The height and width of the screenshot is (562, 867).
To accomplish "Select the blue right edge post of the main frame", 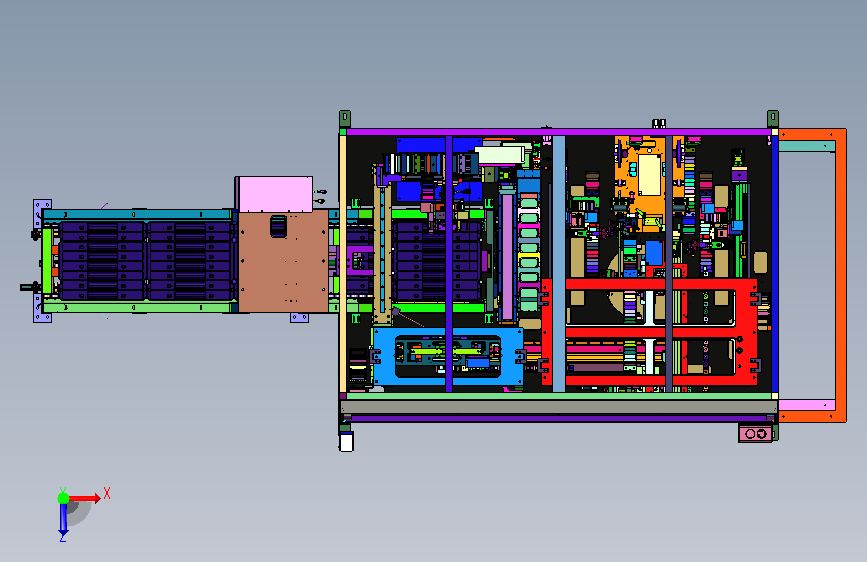I will 775,264.
